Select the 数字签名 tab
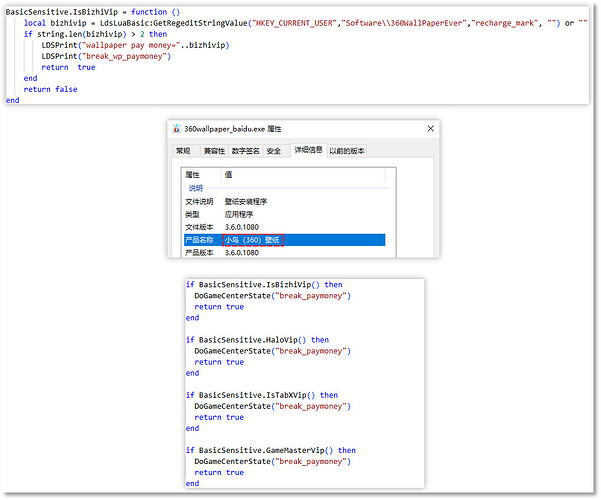This screenshot has height=500, width=601. 246,151
